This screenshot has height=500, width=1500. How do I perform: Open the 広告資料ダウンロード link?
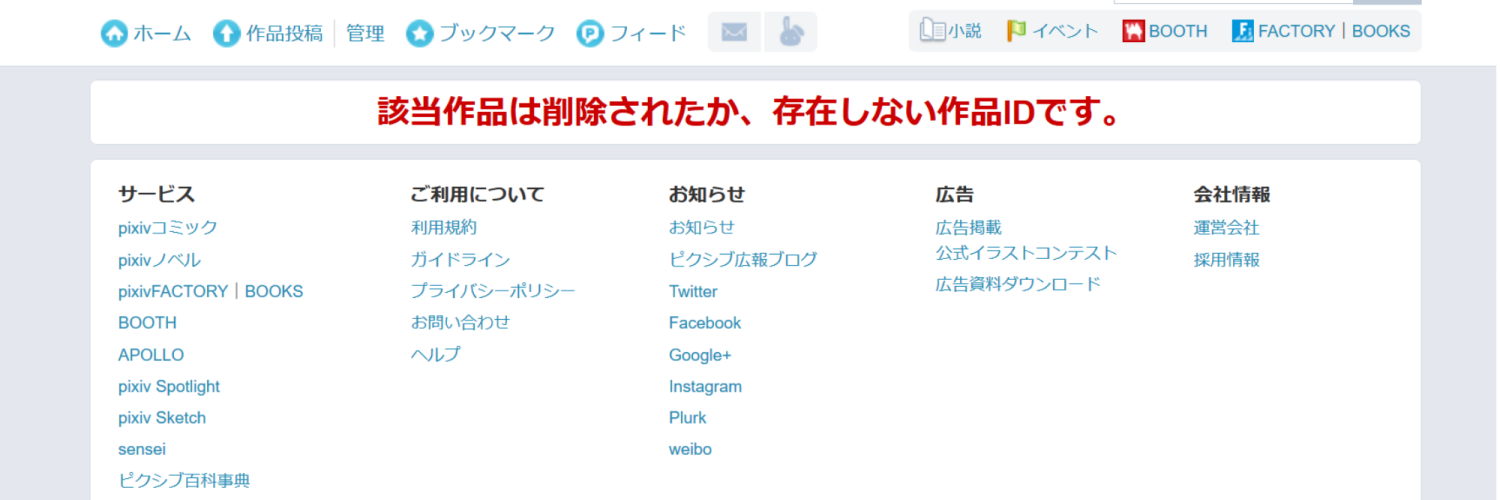(1018, 284)
